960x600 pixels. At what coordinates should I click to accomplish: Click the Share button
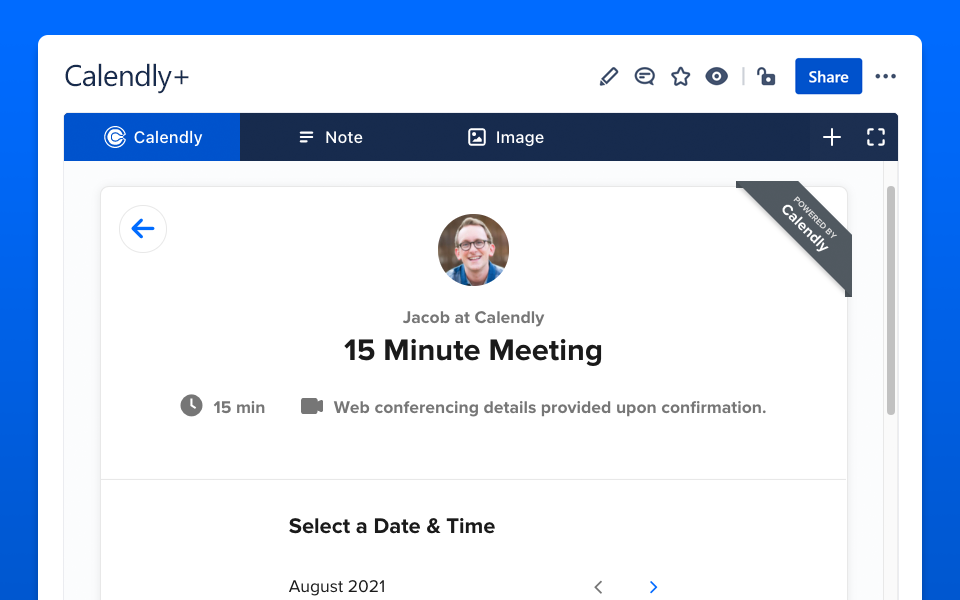[828, 77]
